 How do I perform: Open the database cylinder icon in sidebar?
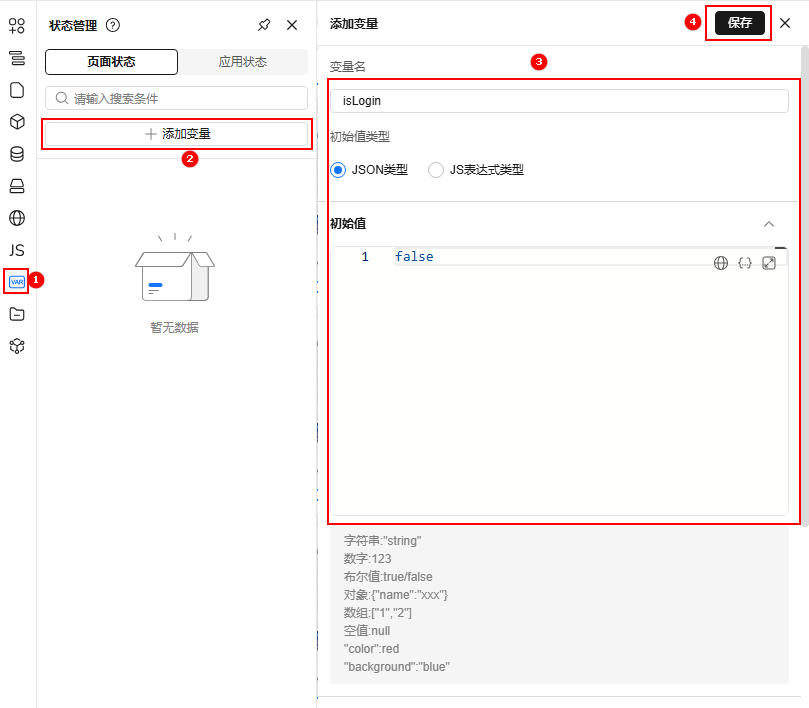[x=17, y=154]
